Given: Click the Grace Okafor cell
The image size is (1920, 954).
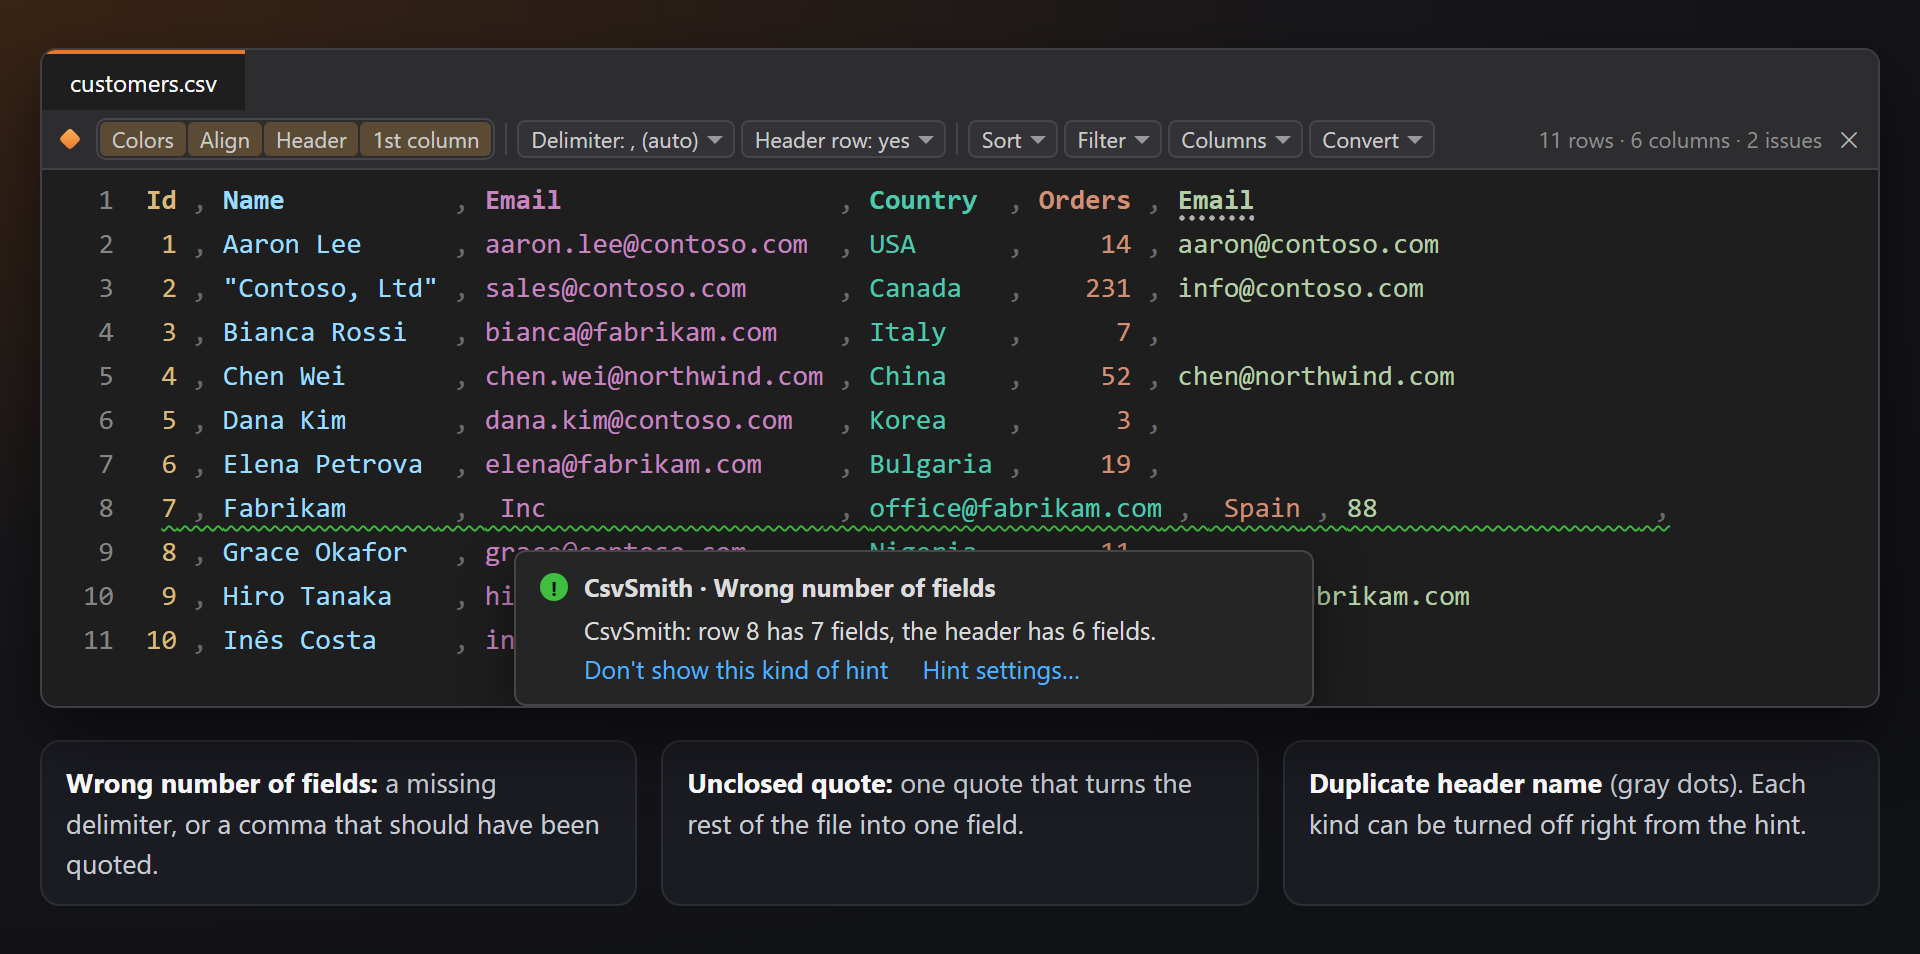Looking at the screenshot, I should [315, 552].
